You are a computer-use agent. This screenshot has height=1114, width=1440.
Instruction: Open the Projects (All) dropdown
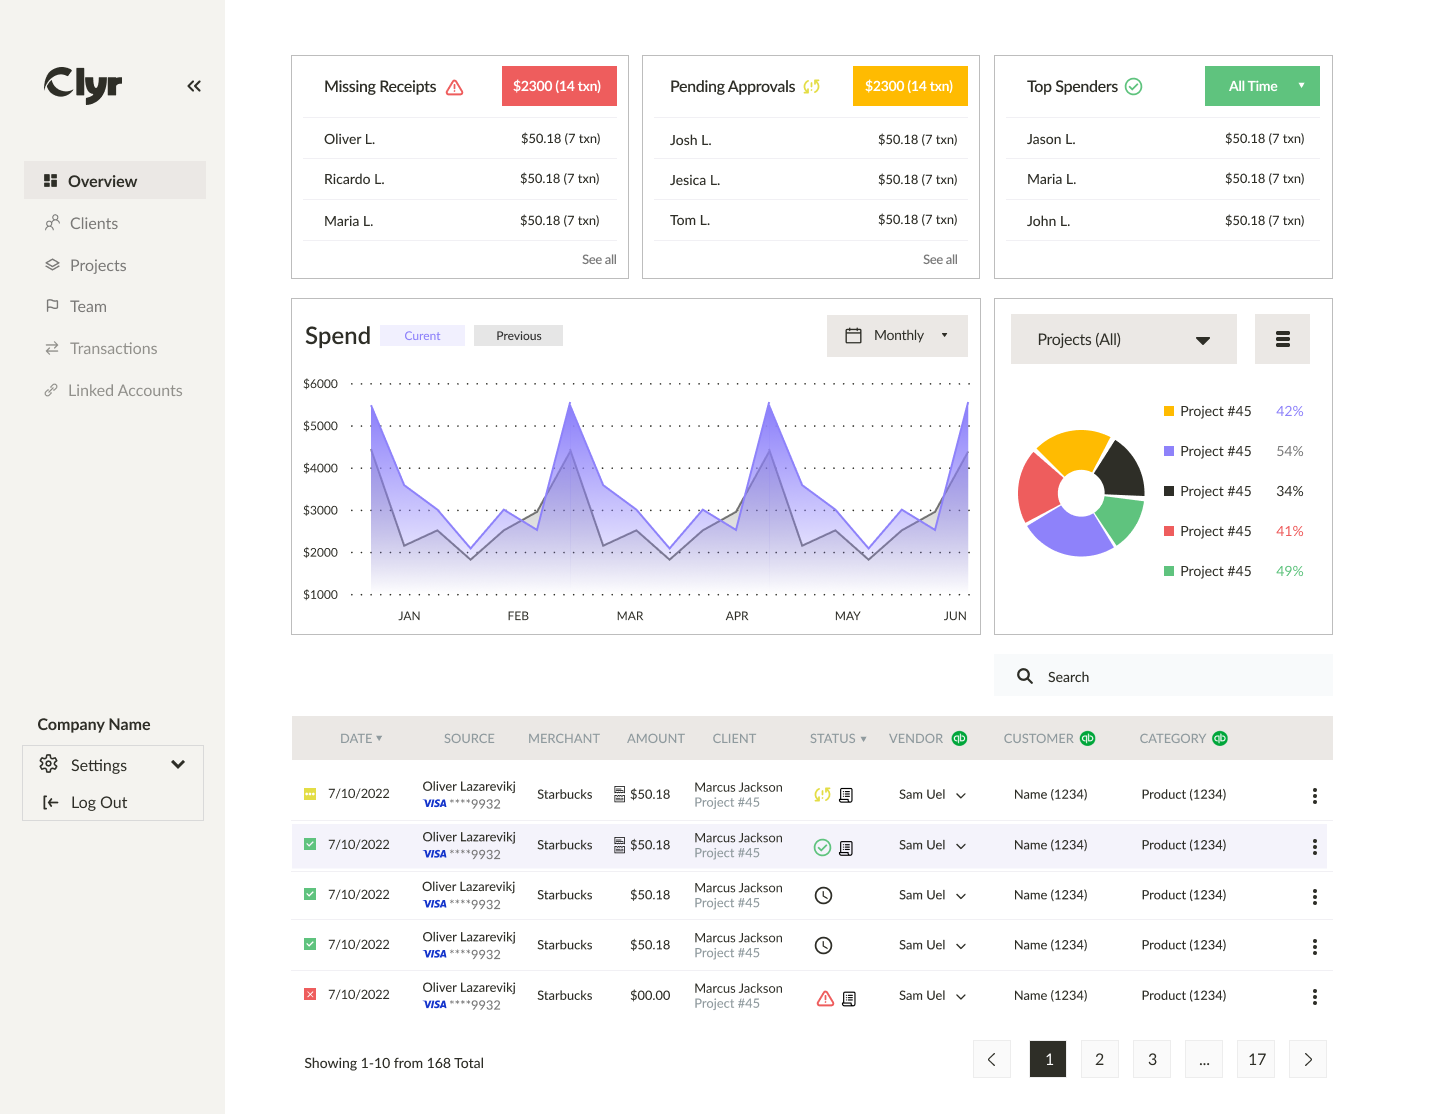point(1123,339)
